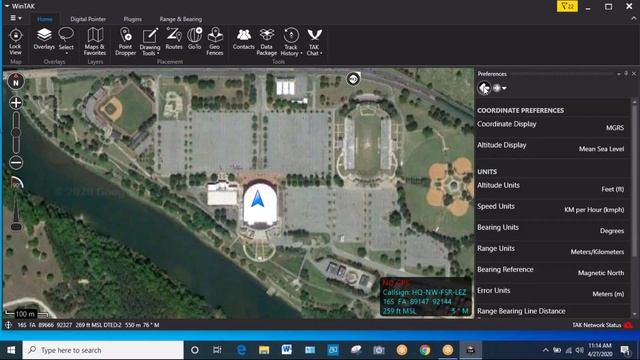
Task: Change Range Units Meters/Kilometers setting
Action: coord(551,250)
